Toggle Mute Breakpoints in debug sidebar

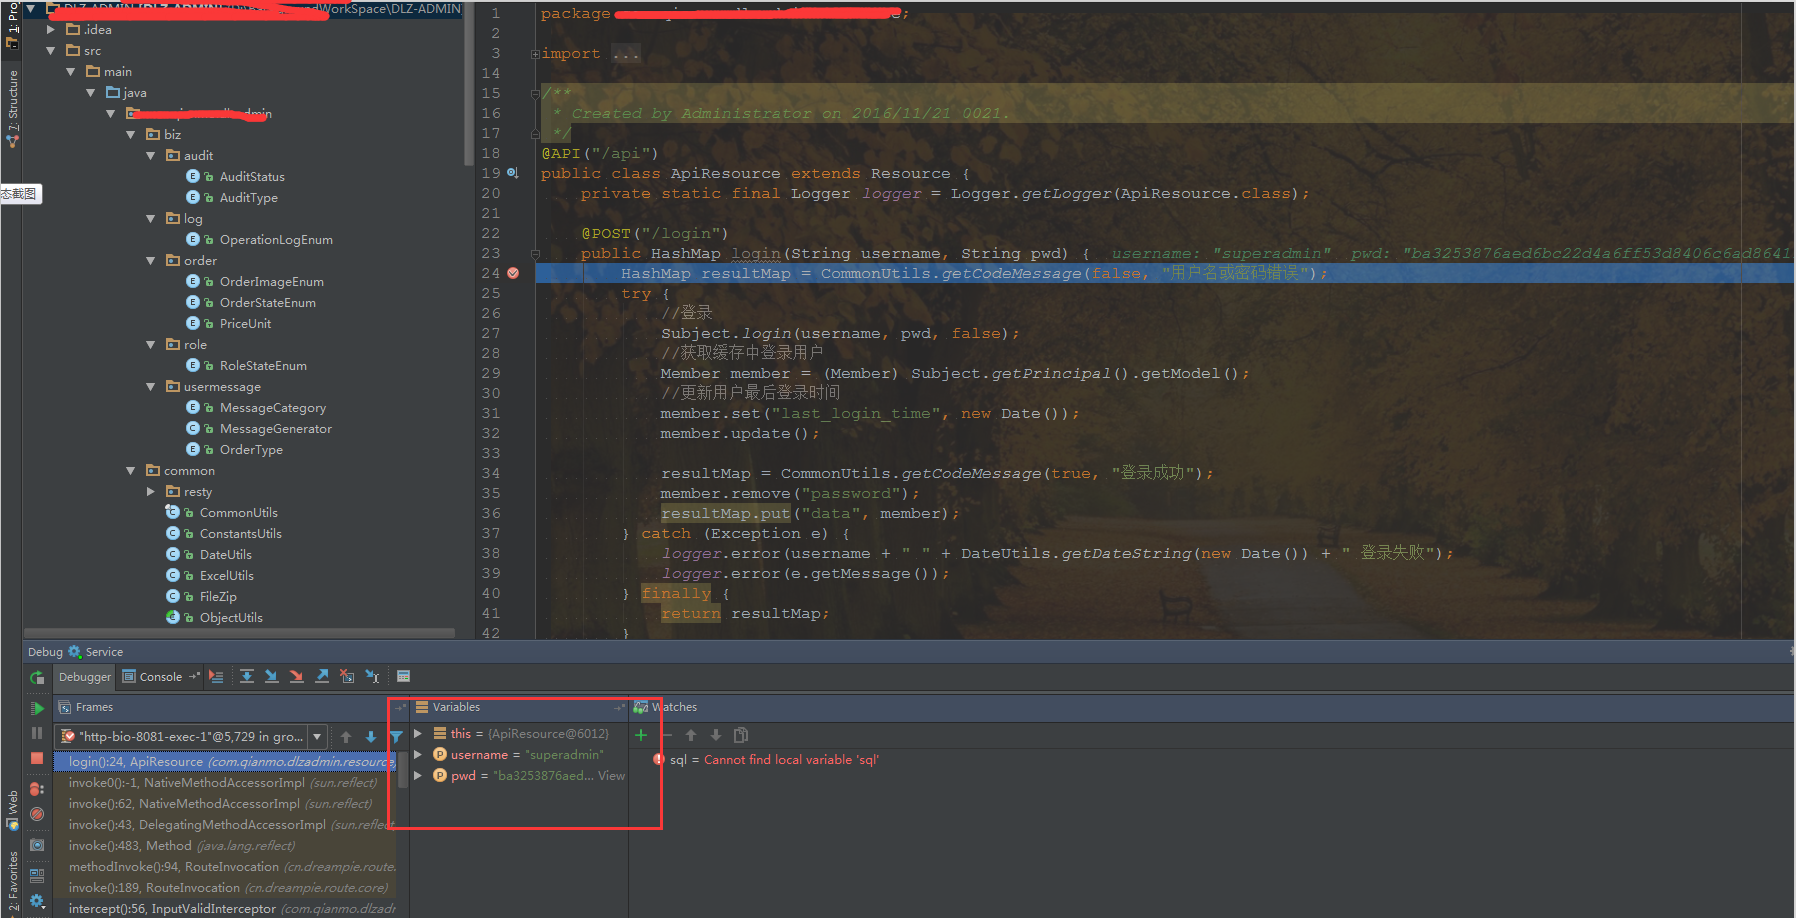pos(37,814)
